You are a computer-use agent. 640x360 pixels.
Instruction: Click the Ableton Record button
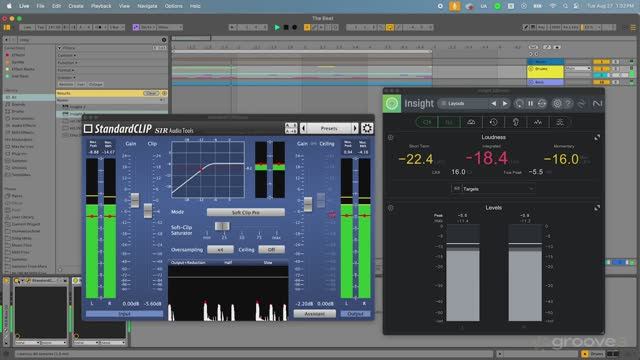click(x=294, y=27)
